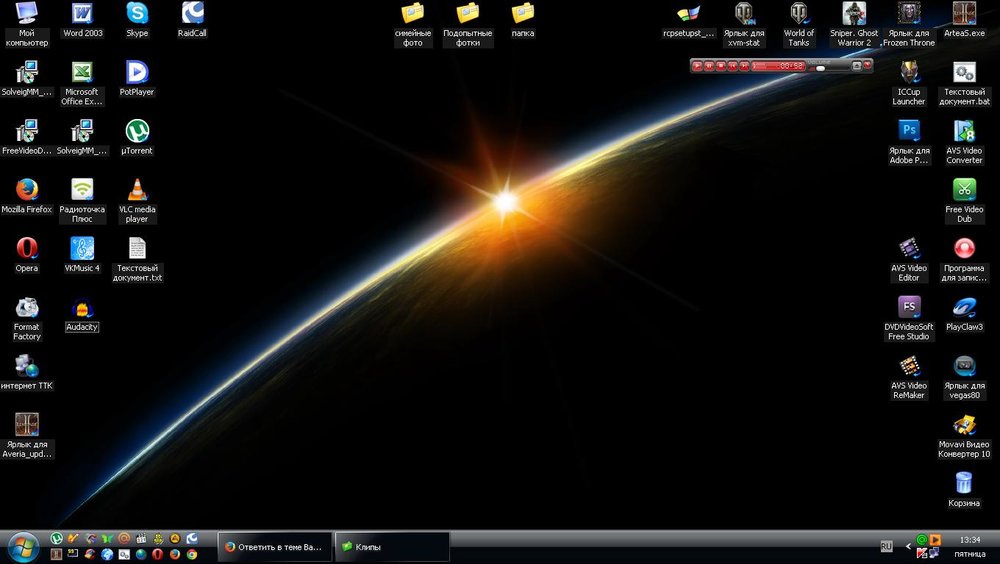Click the World of Tanks shortcut
This screenshot has width=1000, height=564.
(x=799, y=14)
